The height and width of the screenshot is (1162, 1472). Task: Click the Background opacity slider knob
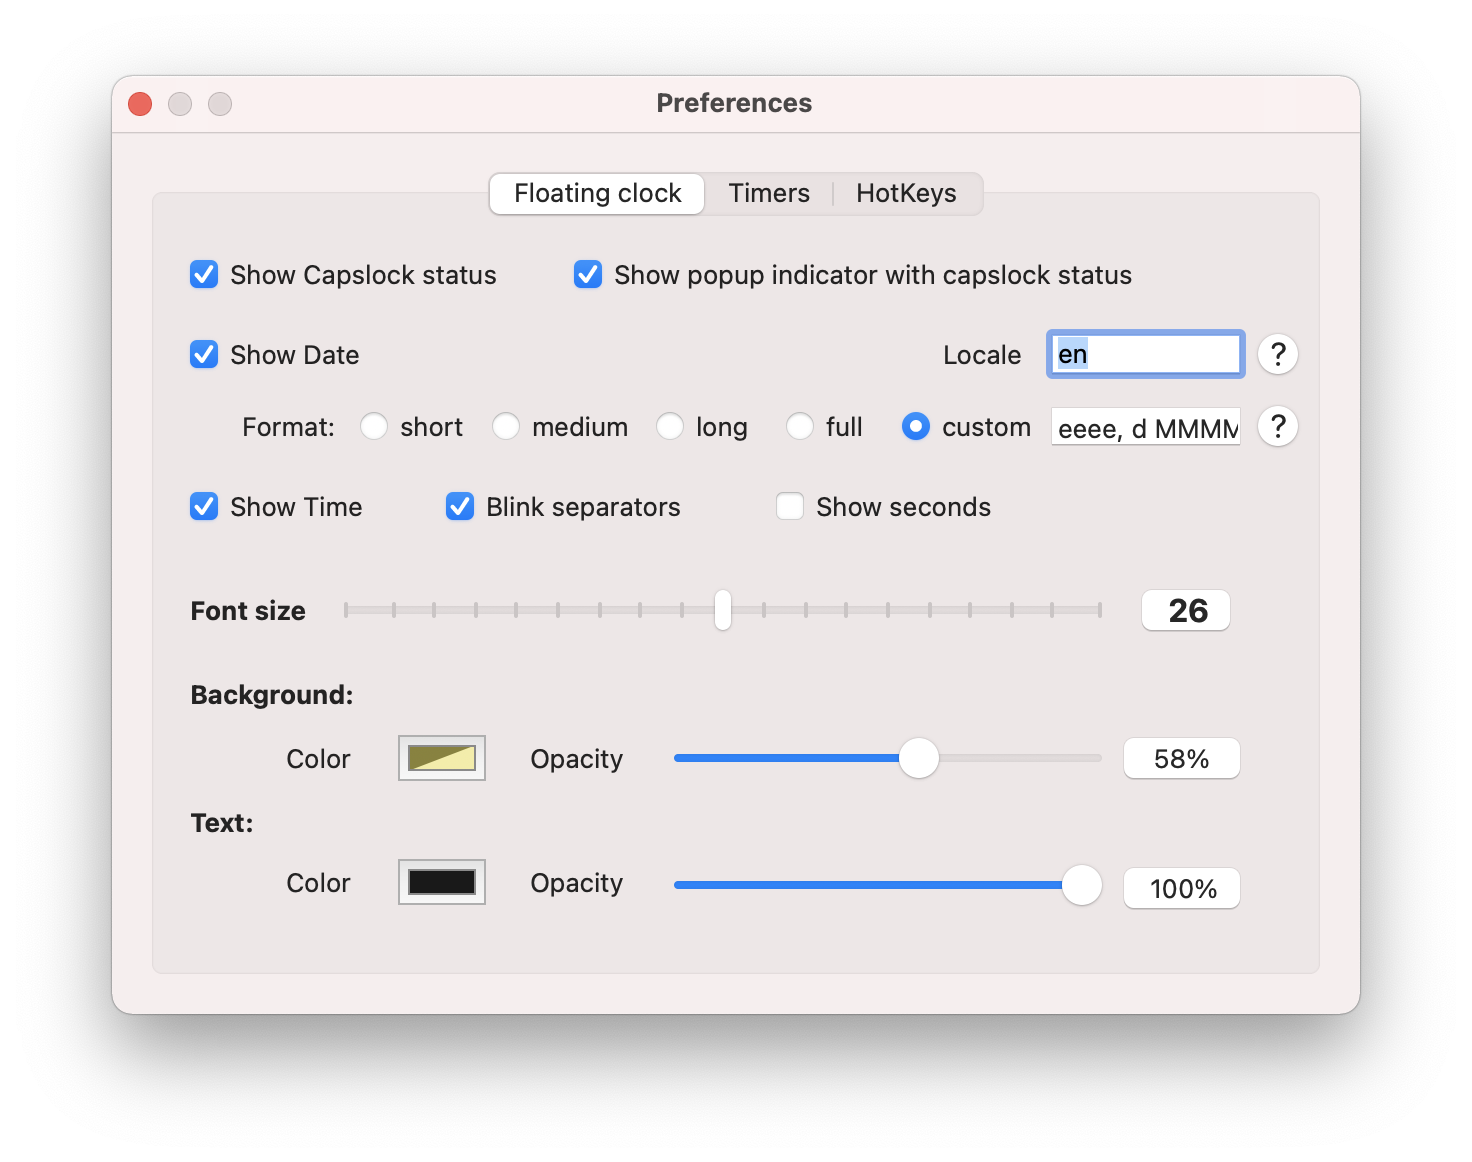[x=918, y=758]
